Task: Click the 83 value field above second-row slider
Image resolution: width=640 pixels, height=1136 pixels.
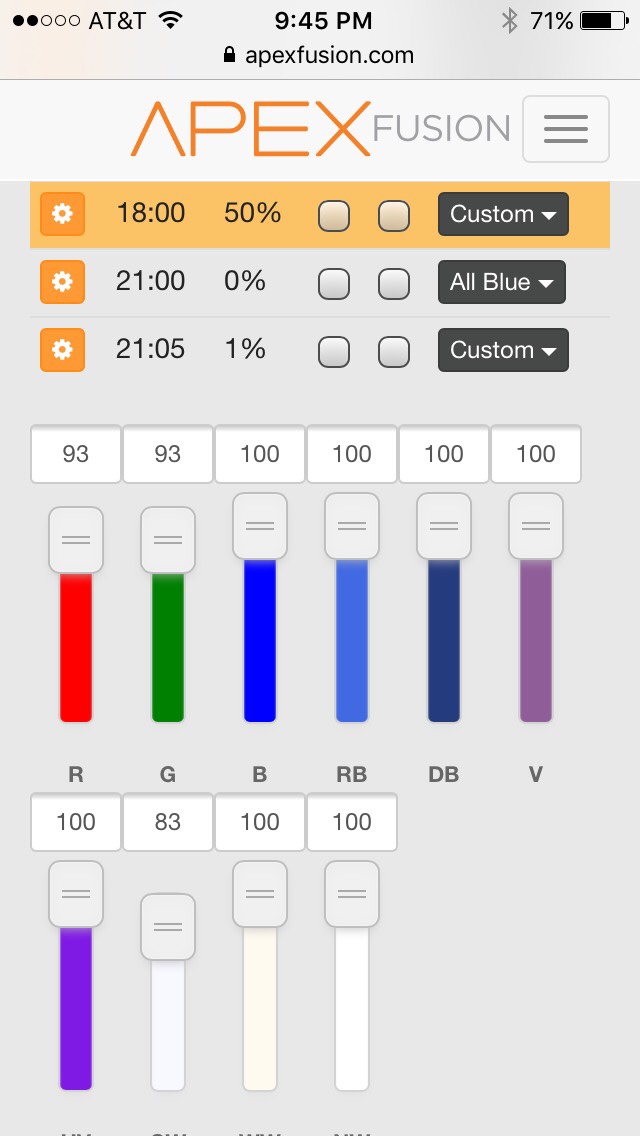Action: click(x=167, y=822)
